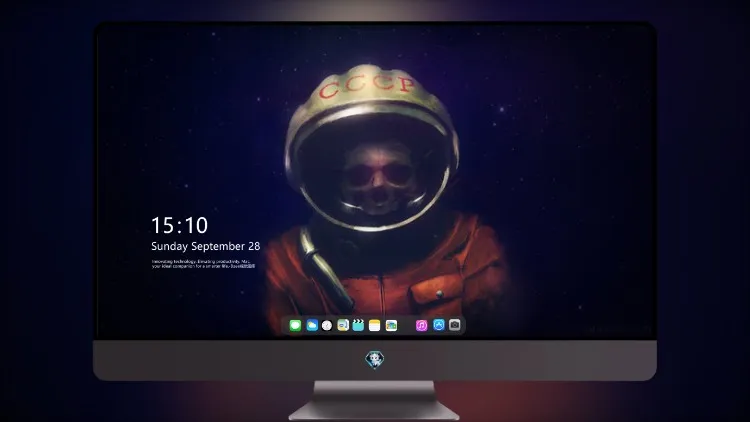
Task: Click the CCCP lettering on helmet
Action: pos(367,86)
